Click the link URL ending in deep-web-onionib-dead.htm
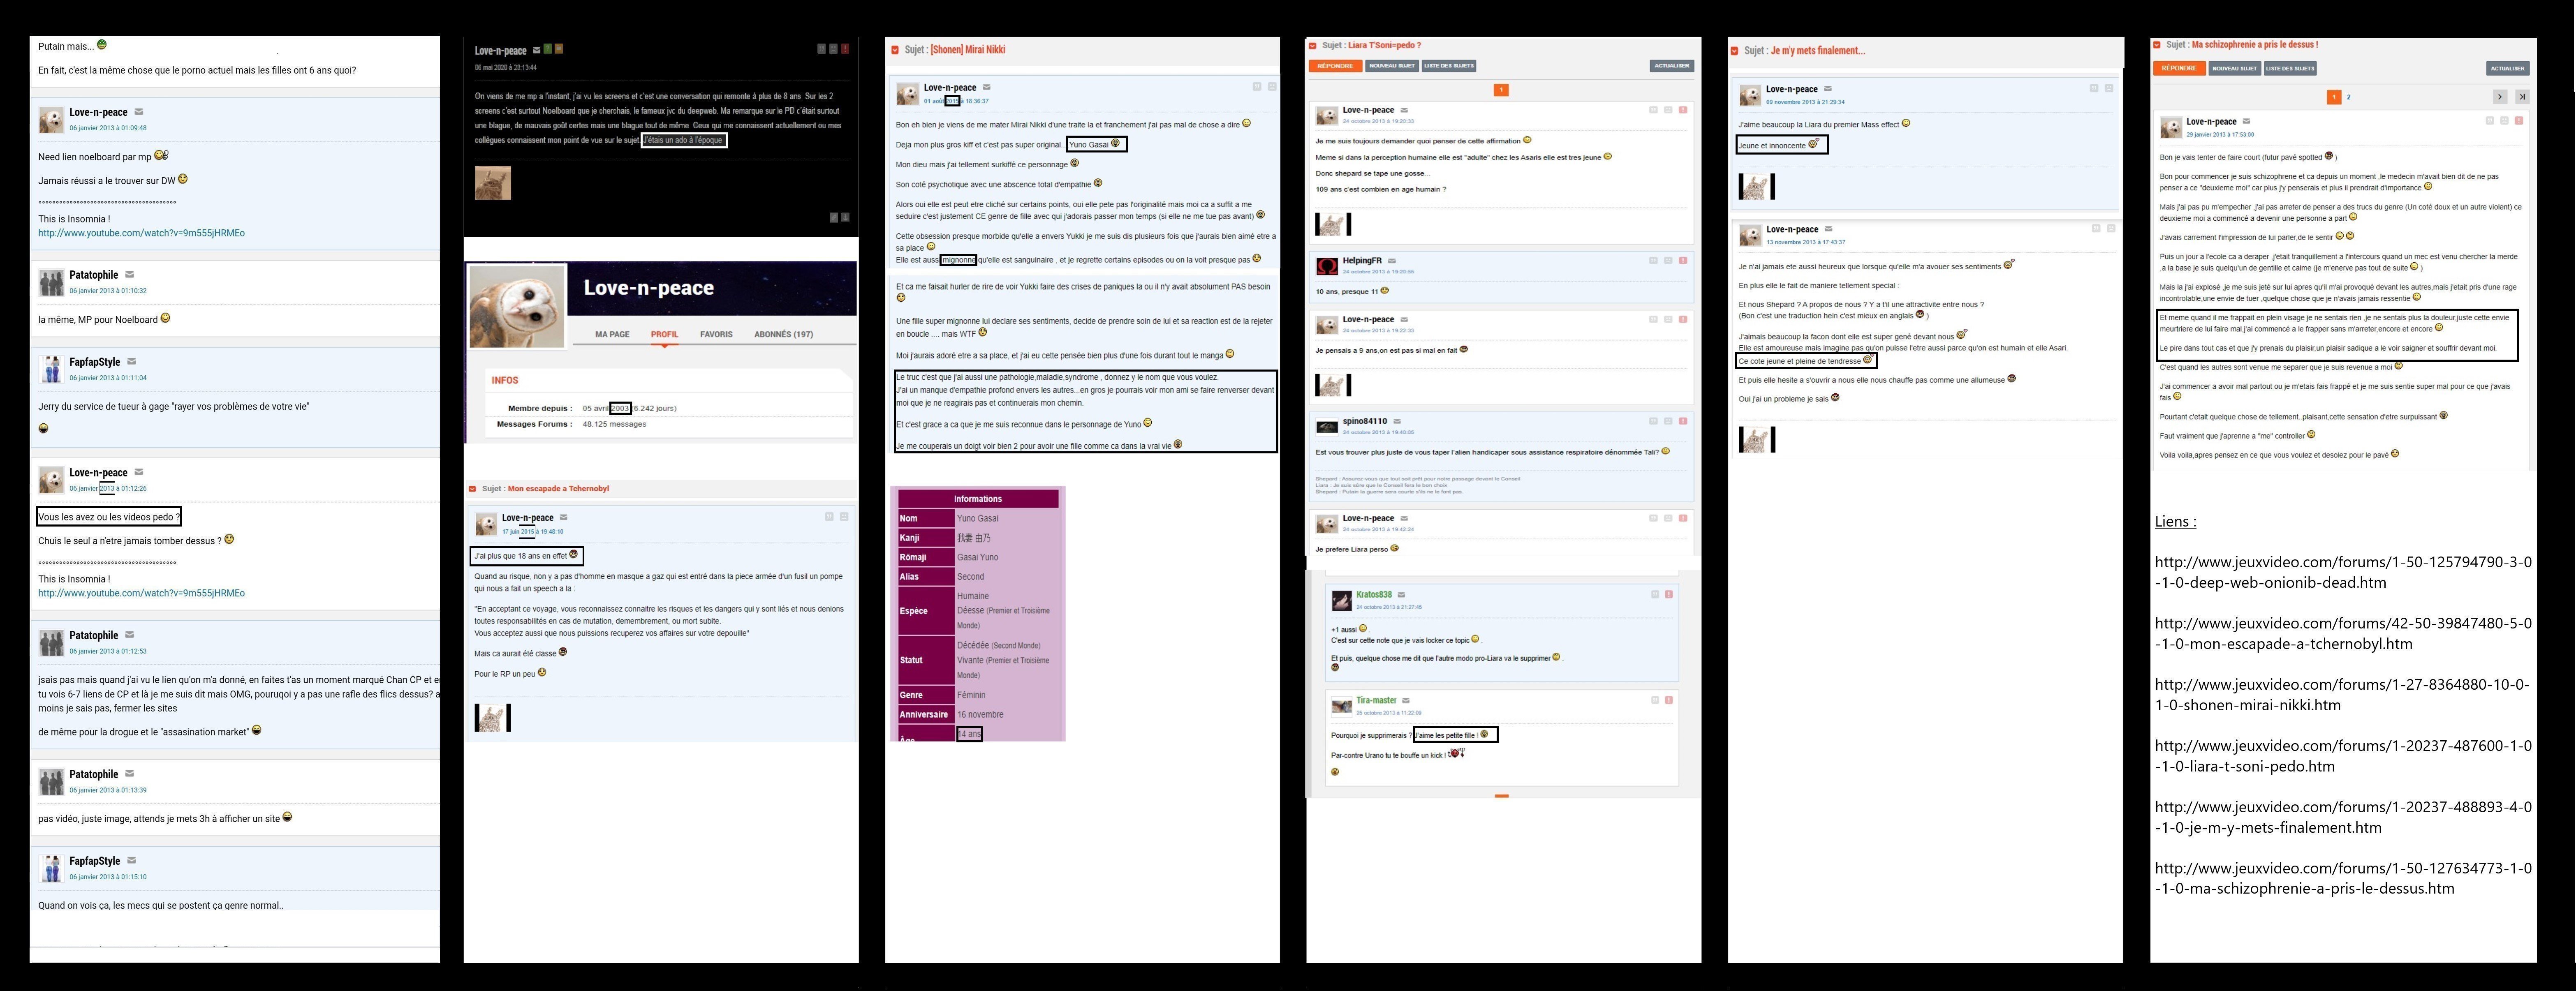The height and width of the screenshot is (991, 2576). coord(2343,572)
